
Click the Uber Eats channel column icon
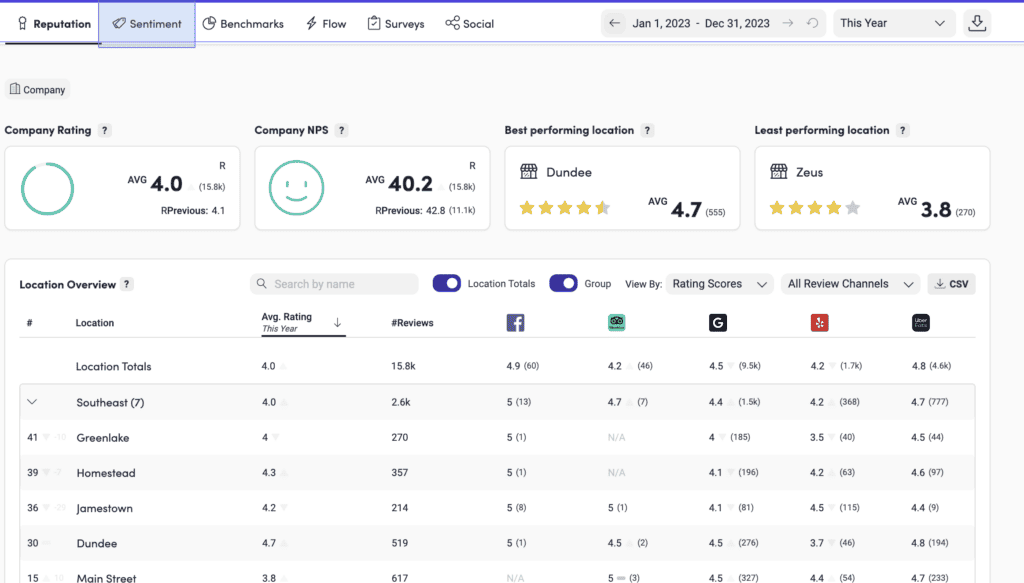coord(921,323)
